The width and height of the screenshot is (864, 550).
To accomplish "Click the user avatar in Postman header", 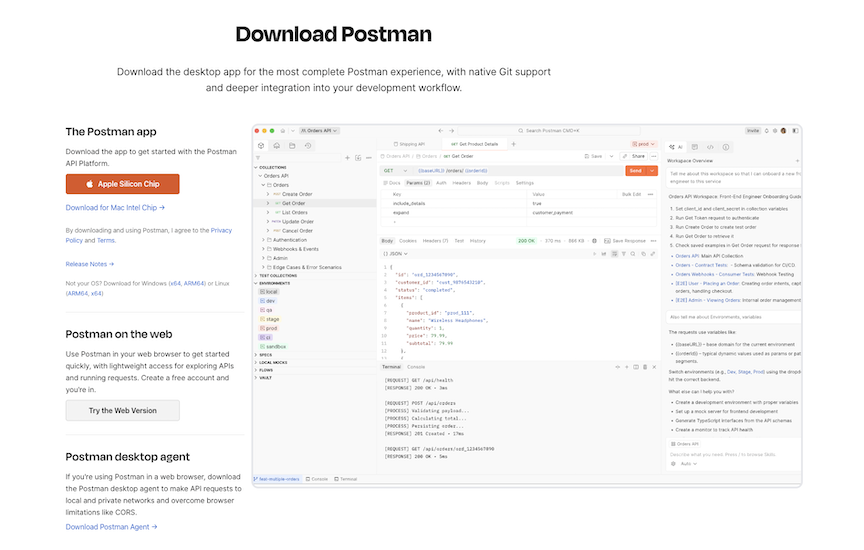I will (x=784, y=131).
